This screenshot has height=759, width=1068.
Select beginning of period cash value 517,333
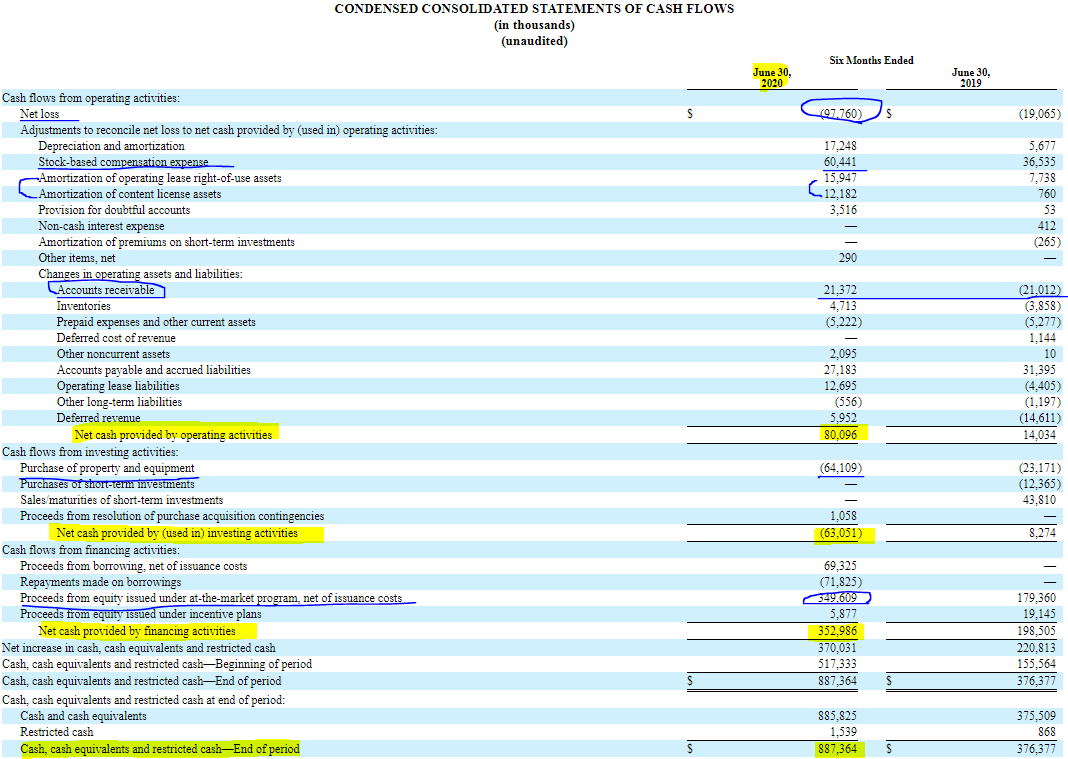tap(837, 664)
